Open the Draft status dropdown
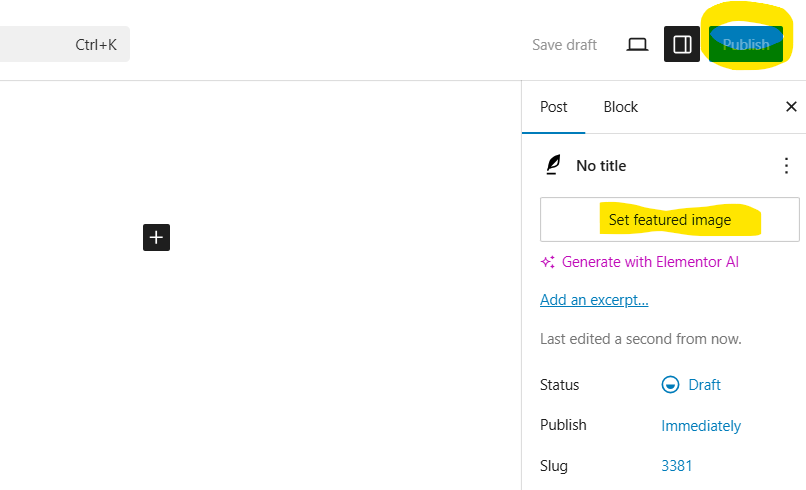This screenshot has height=490, width=806. coord(703,385)
